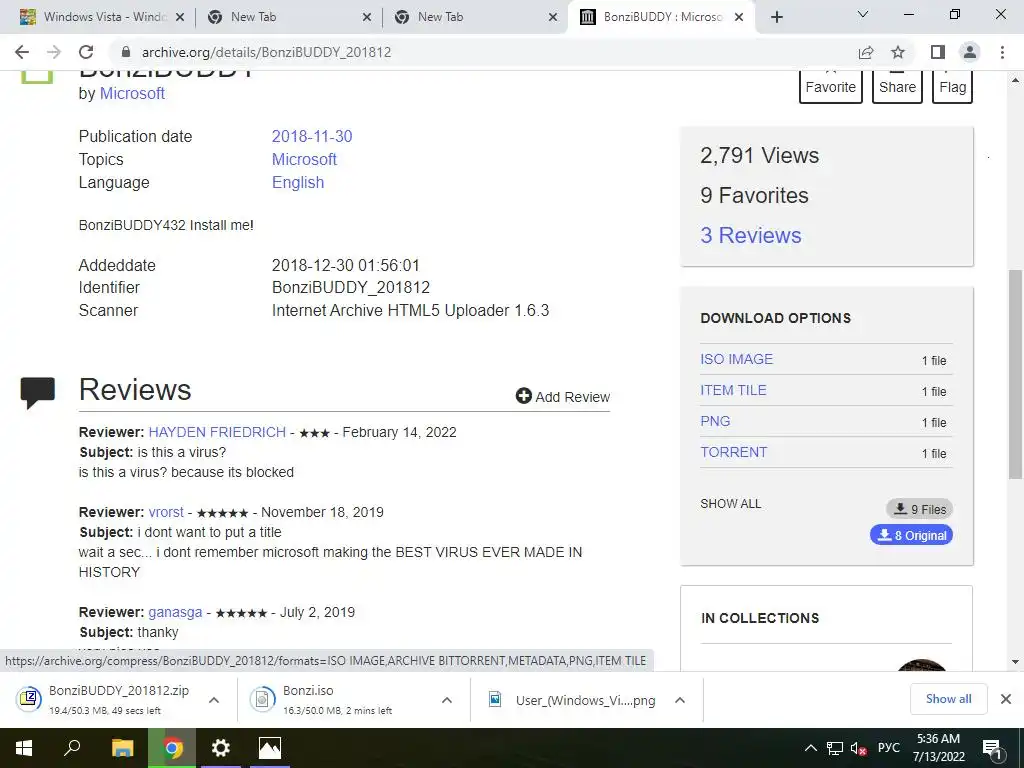1024x768 pixels.
Task: Open the Windows Start menu
Action: click(x=24, y=748)
